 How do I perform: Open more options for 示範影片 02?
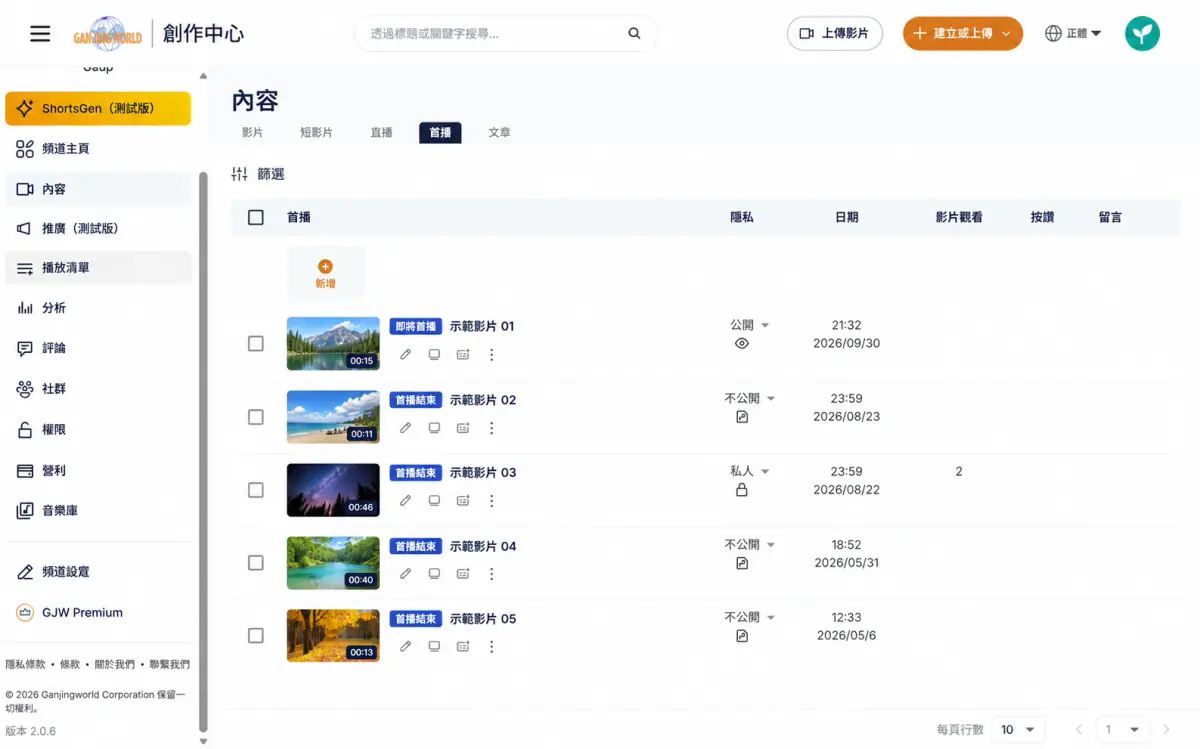tap(491, 428)
